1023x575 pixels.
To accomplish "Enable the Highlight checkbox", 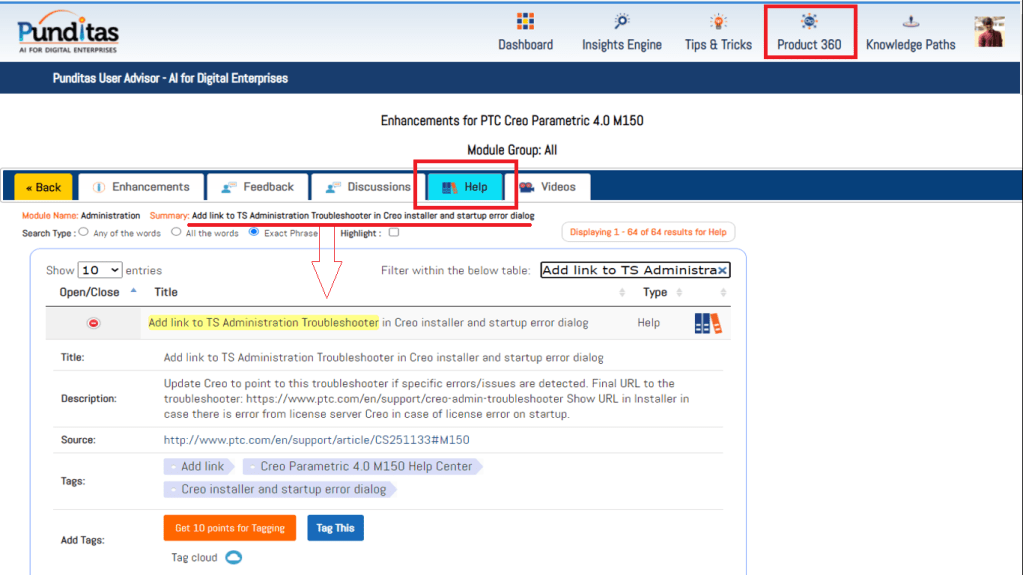I will 393,233.
